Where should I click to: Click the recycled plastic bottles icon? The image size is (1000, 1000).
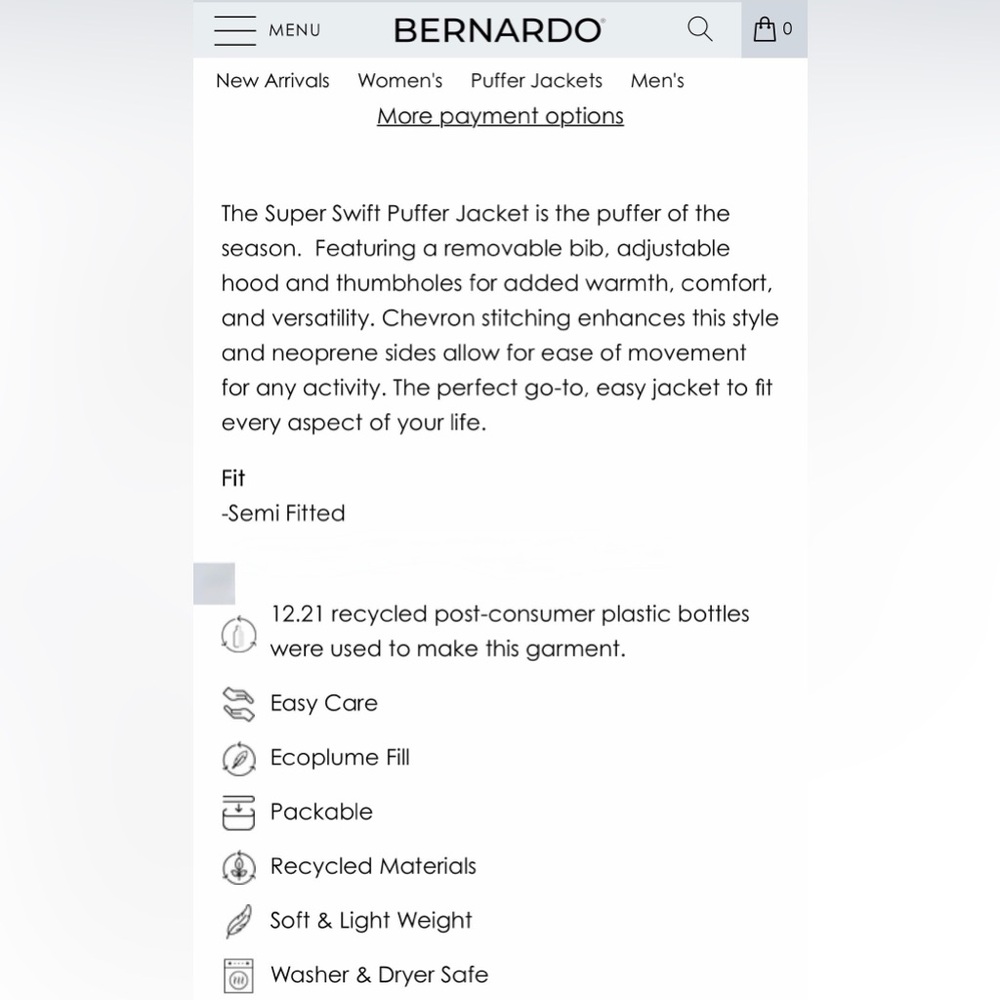click(x=239, y=635)
